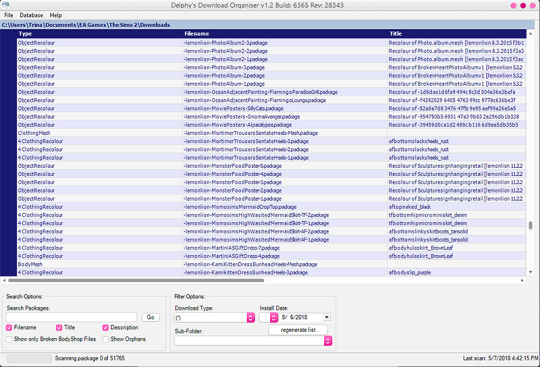
Task: Select row lemonlion-PhotoAlbum2-2.package
Action: 271,51
